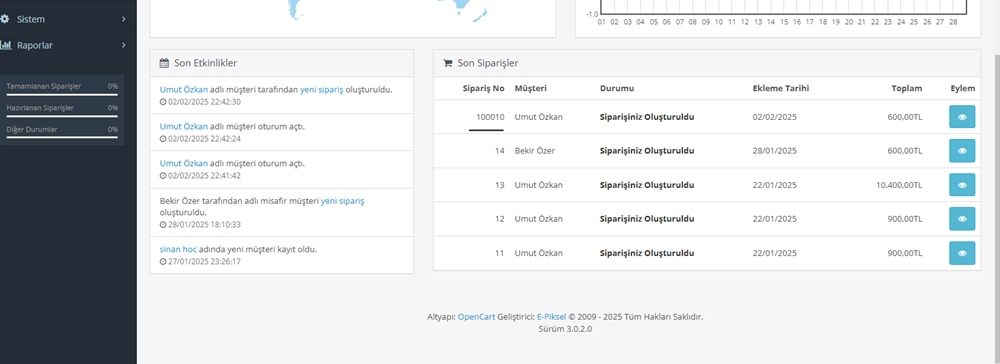View order 100010 with eye button
Viewport: 1000px width, 364px height.
pos(962,117)
